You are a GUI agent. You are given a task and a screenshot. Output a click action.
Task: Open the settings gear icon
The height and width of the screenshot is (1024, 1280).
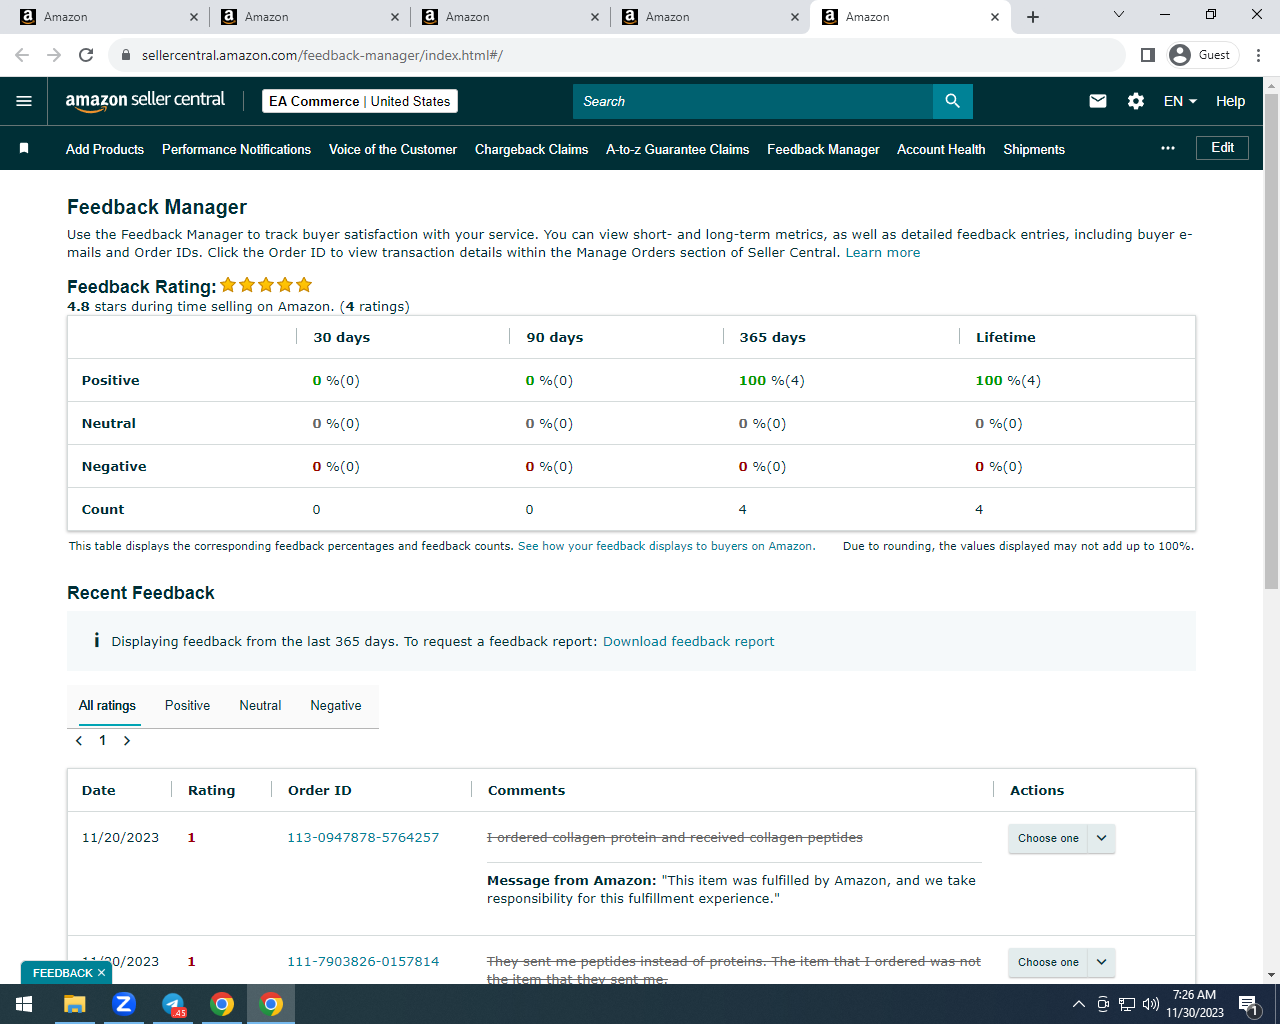point(1136,101)
